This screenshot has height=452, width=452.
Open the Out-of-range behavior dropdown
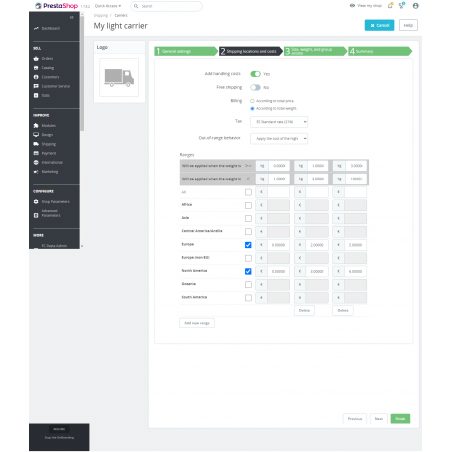pyautogui.click(x=279, y=138)
